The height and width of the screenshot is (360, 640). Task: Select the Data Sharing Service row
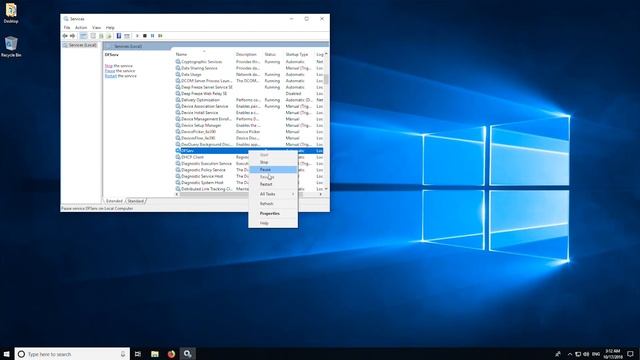coord(249,68)
